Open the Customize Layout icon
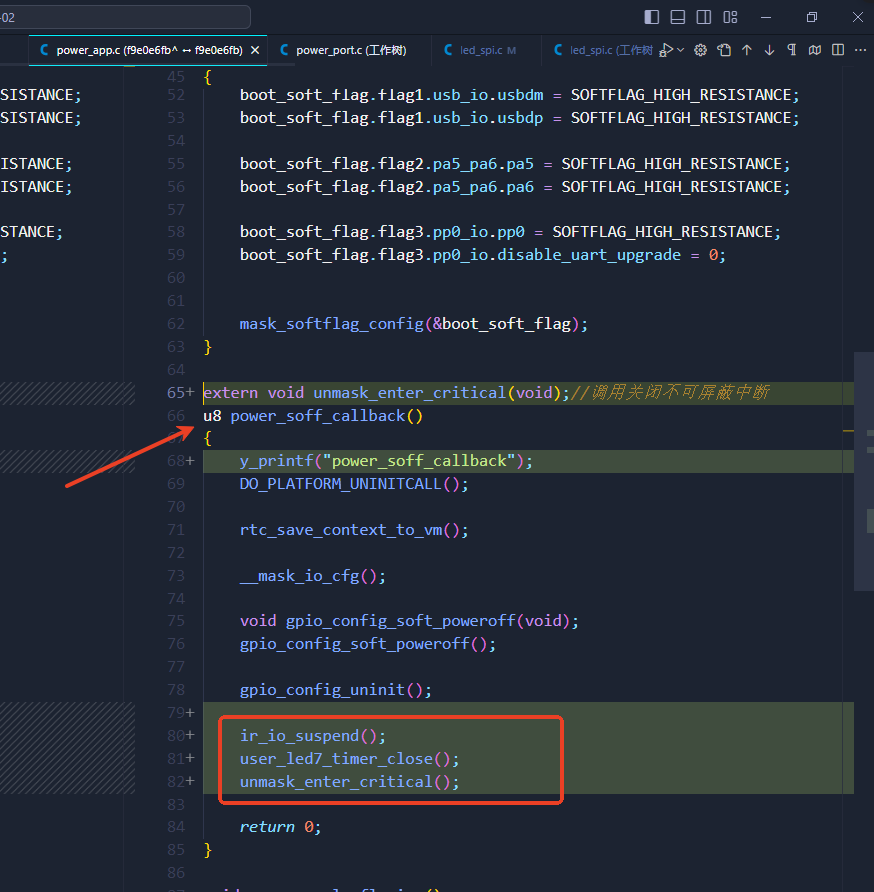Screen dimensions: 874x892 click(730, 17)
